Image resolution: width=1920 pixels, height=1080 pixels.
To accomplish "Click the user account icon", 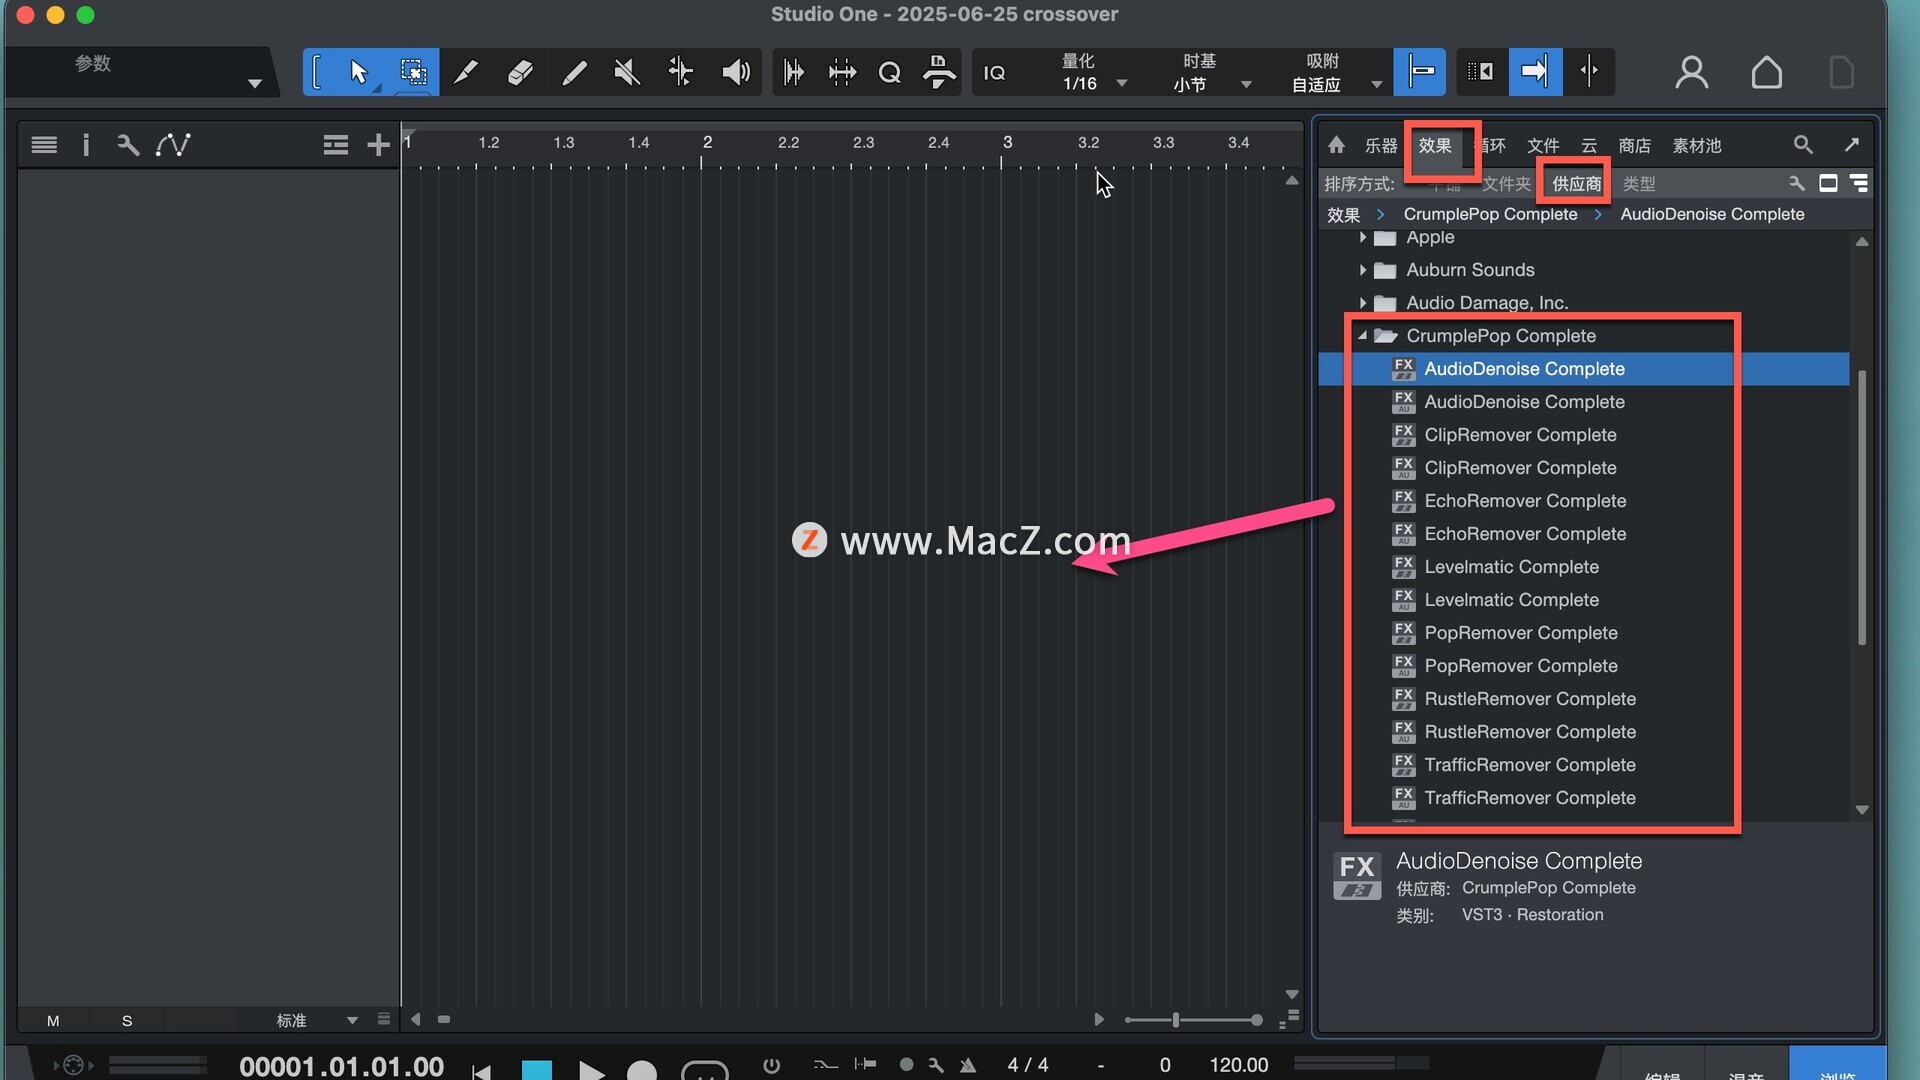I will [x=1691, y=72].
